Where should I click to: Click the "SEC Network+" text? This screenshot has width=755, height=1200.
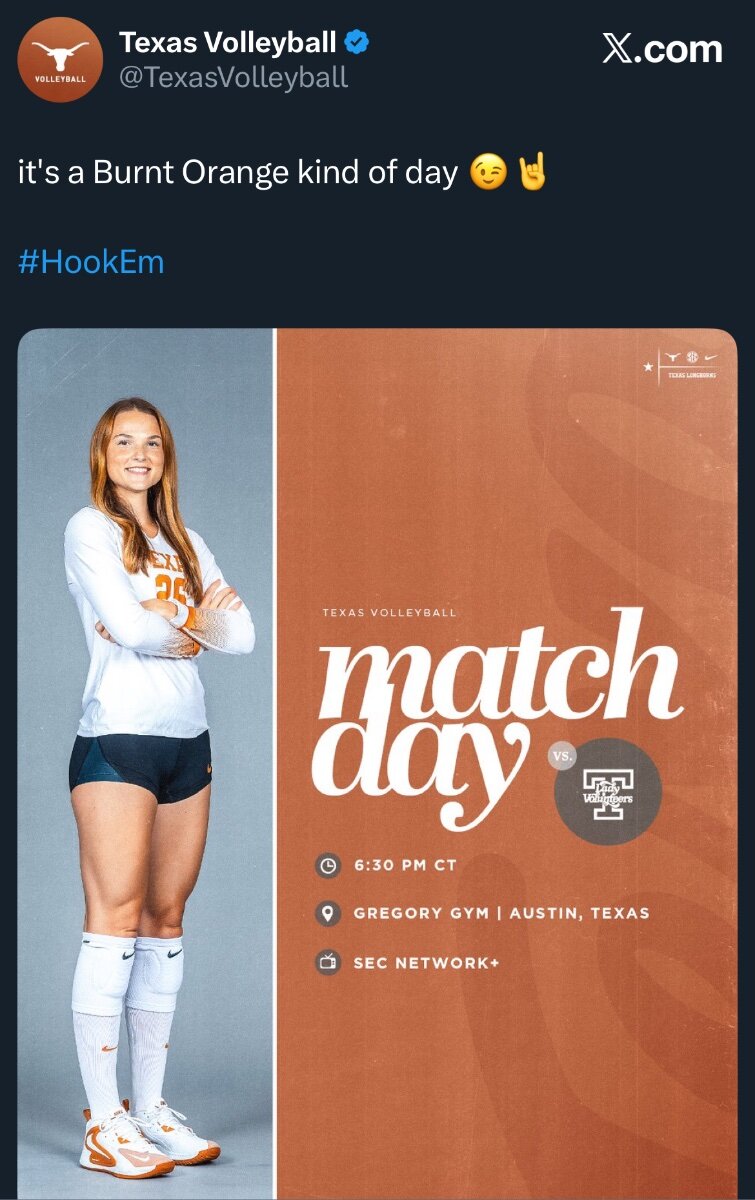point(426,963)
